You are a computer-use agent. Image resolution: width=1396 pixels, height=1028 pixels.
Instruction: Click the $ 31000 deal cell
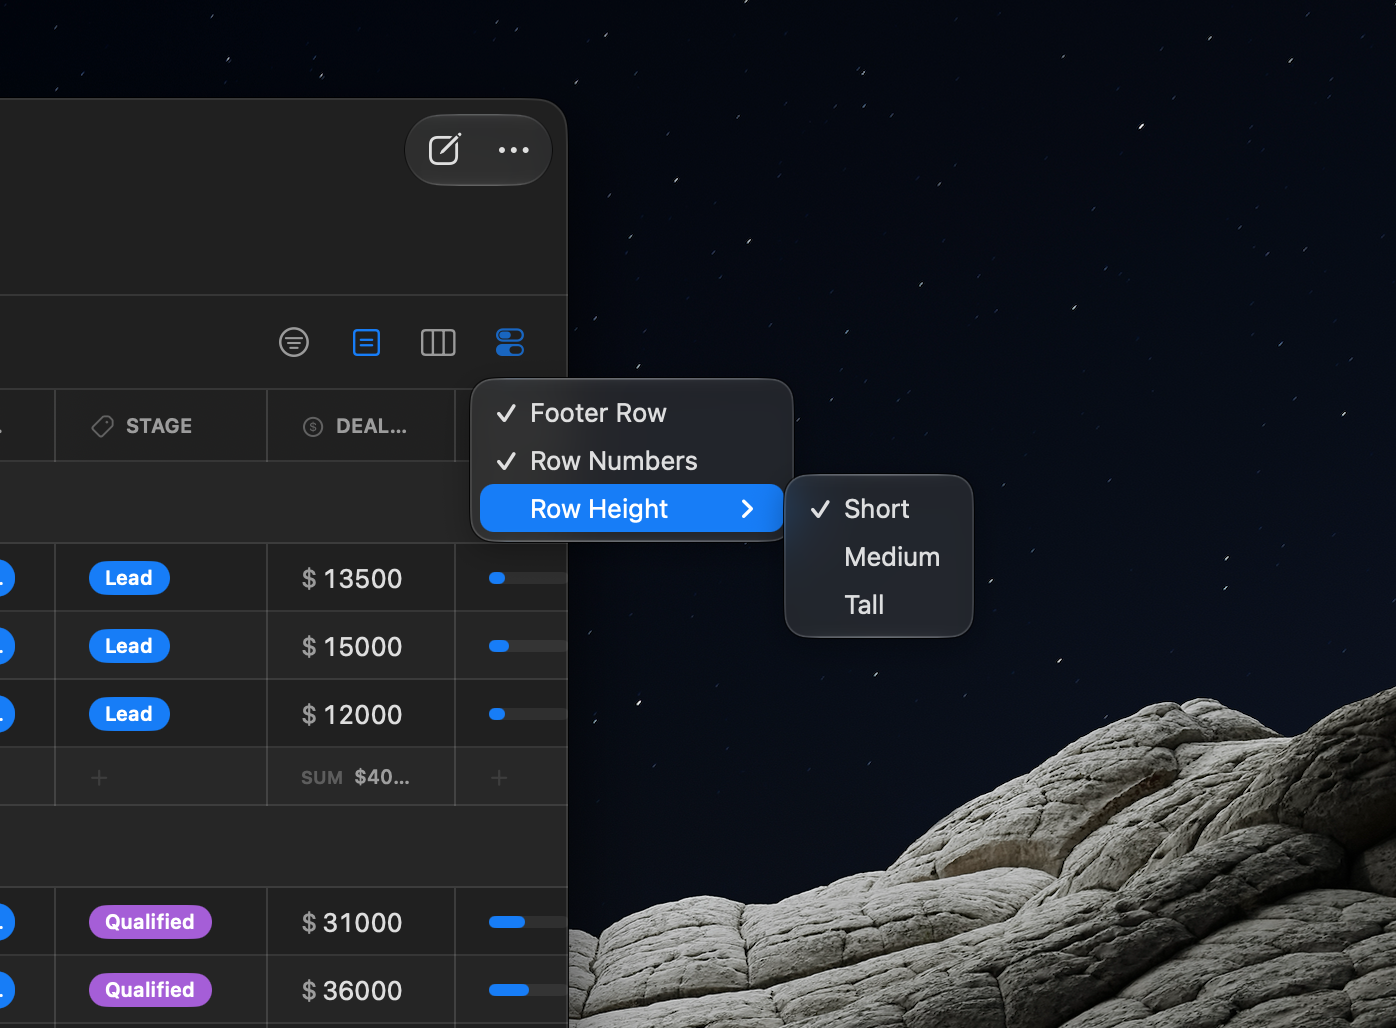361,922
